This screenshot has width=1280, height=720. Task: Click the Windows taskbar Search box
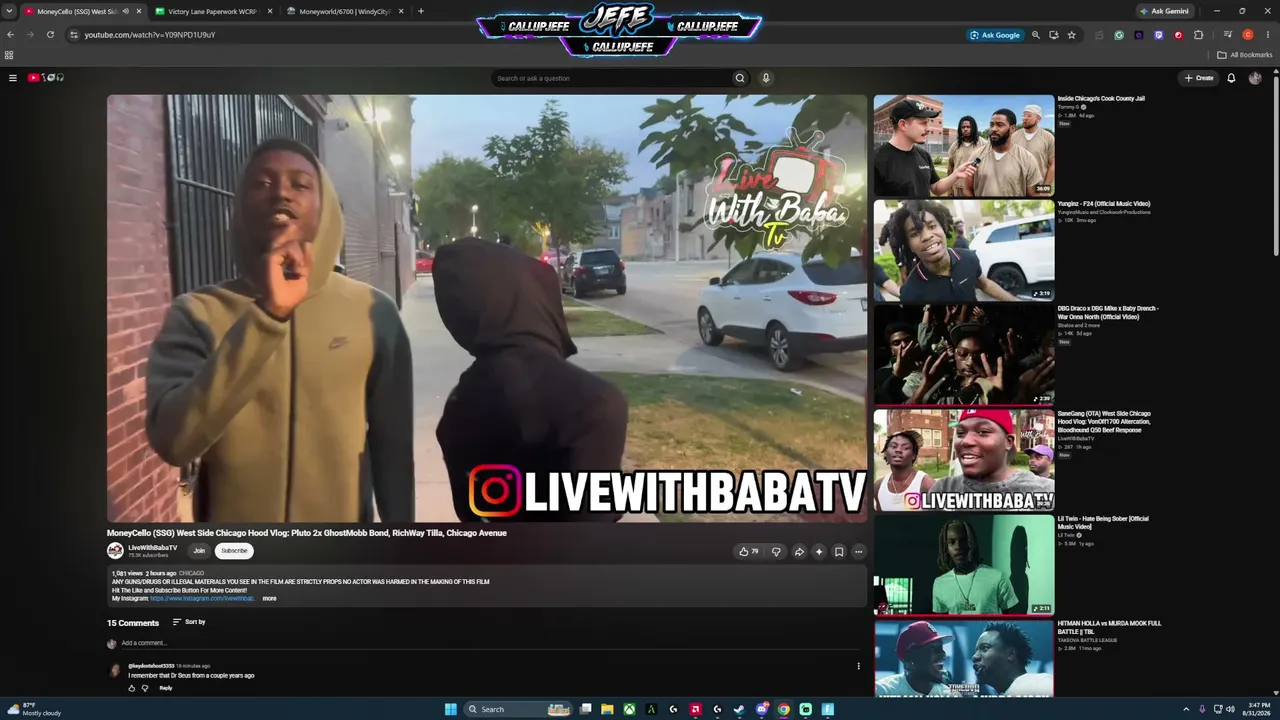click(x=516, y=709)
